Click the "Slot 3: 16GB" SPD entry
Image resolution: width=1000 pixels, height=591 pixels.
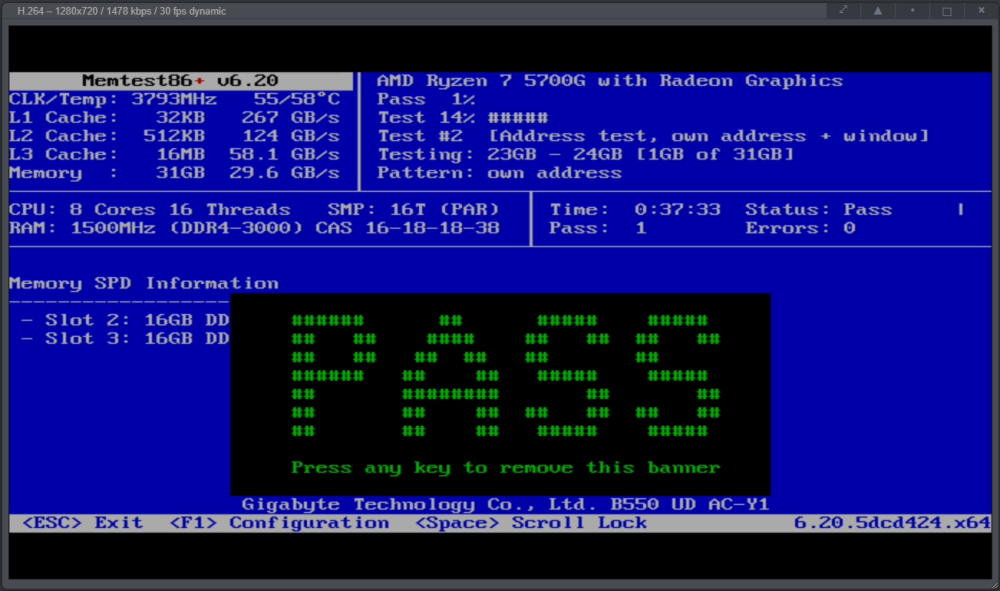tap(124, 339)
